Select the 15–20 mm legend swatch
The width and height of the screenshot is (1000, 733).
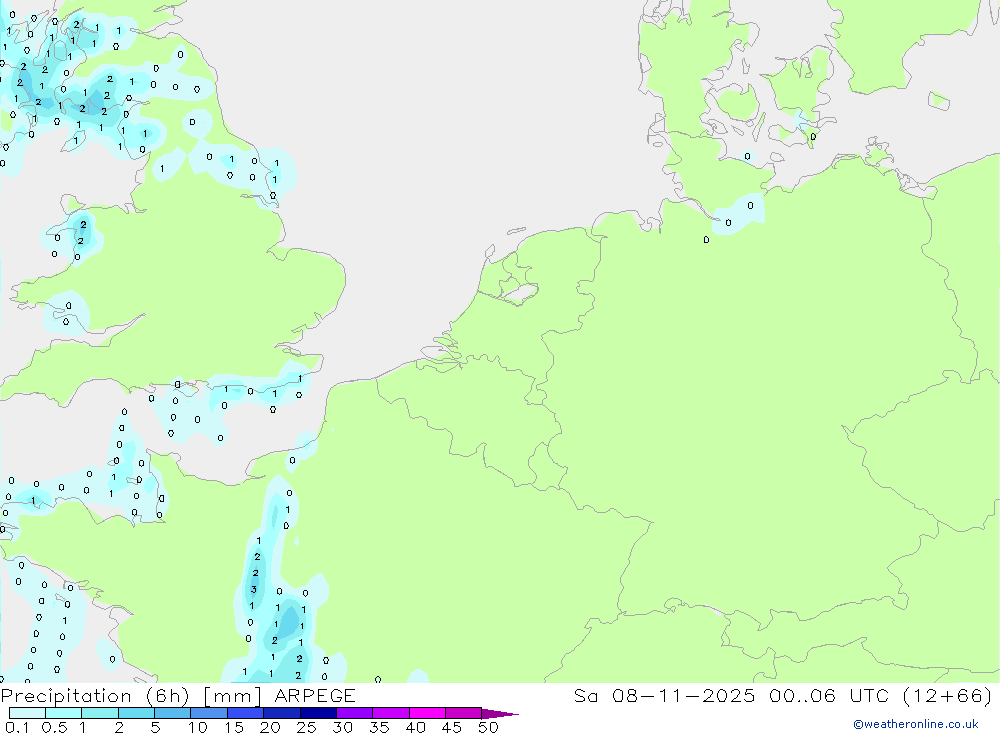246,713
